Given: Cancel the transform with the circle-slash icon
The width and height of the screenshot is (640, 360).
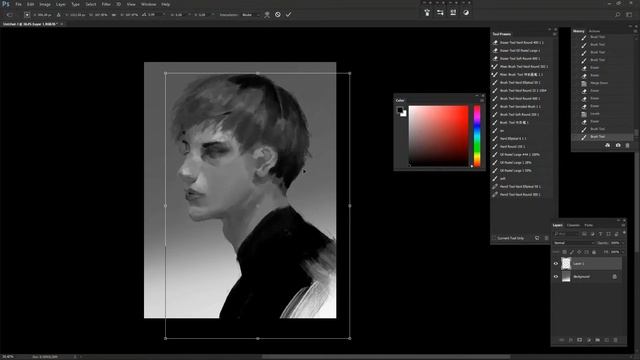Looking at the screenshot, I should [278, 14].
